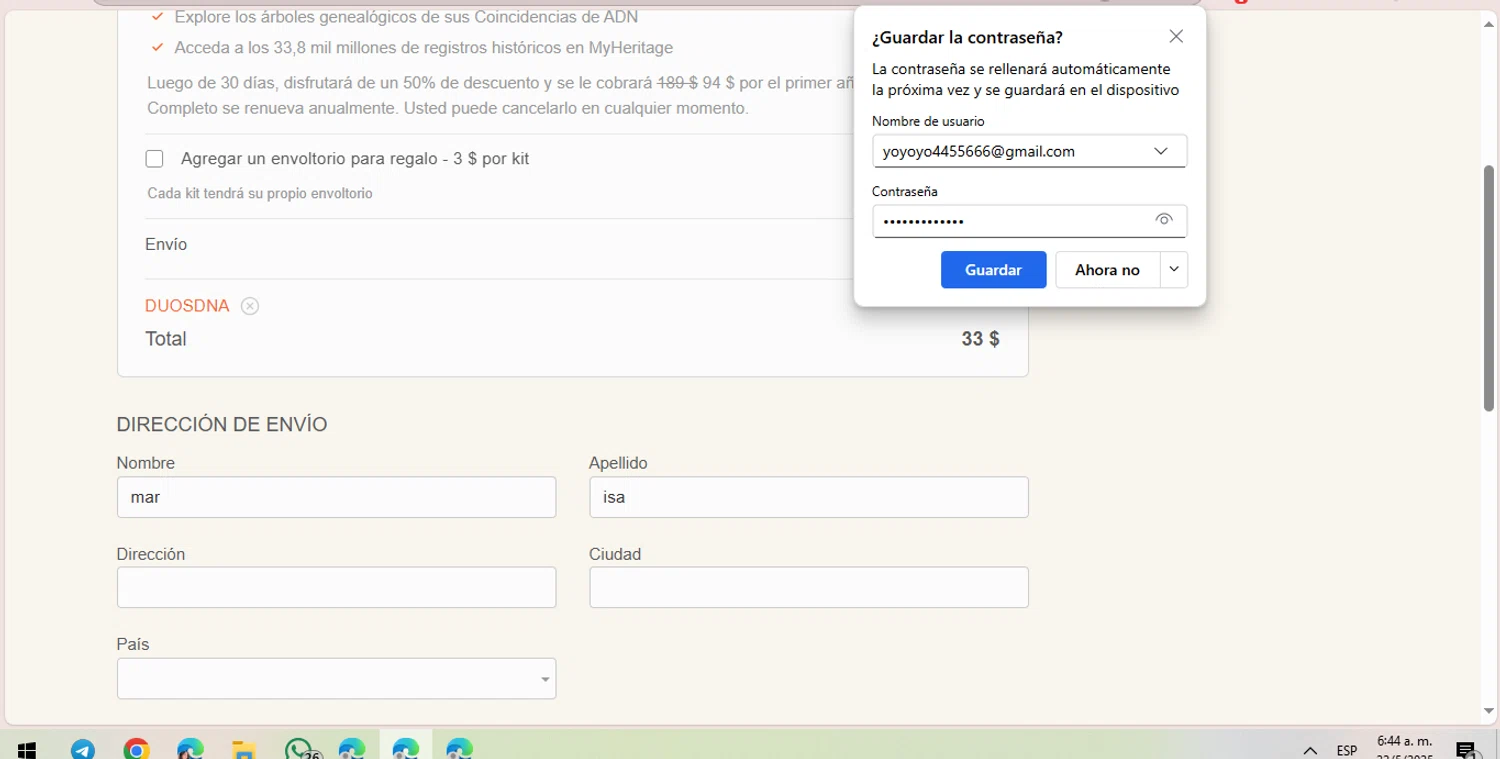This screenshot has height=759, width=1500.
Task: Click the Guardar button
Action: click(x=993, y=270)
